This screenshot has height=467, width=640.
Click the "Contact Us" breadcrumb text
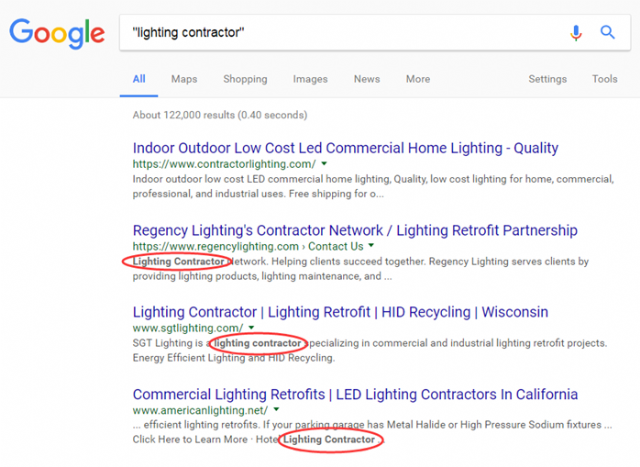pos(336,247)
